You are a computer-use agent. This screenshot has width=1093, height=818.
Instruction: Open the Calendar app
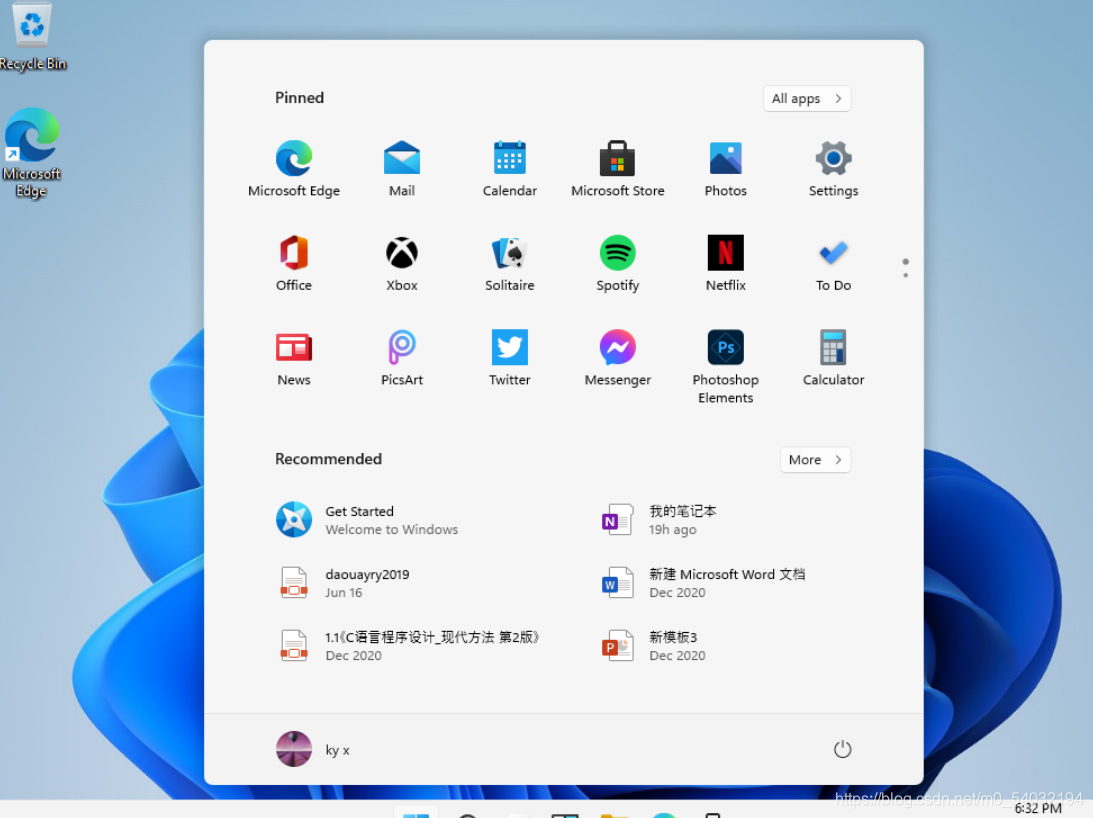[x=510, y=168]
